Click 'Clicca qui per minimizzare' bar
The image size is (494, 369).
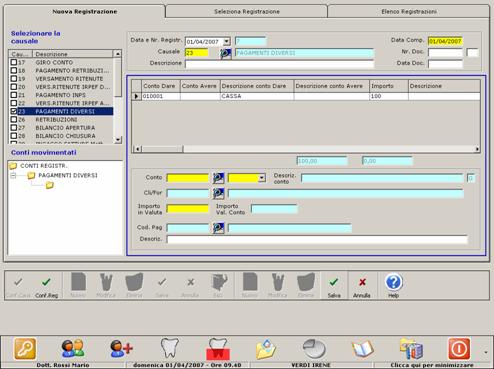(432, 365)
